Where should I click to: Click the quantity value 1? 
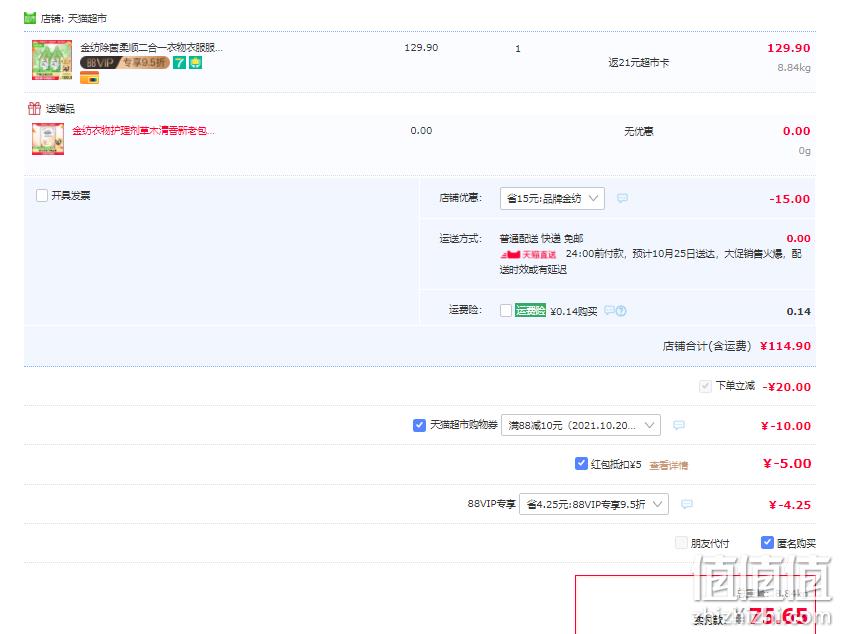pyautogui.click(x=518, y=48)
